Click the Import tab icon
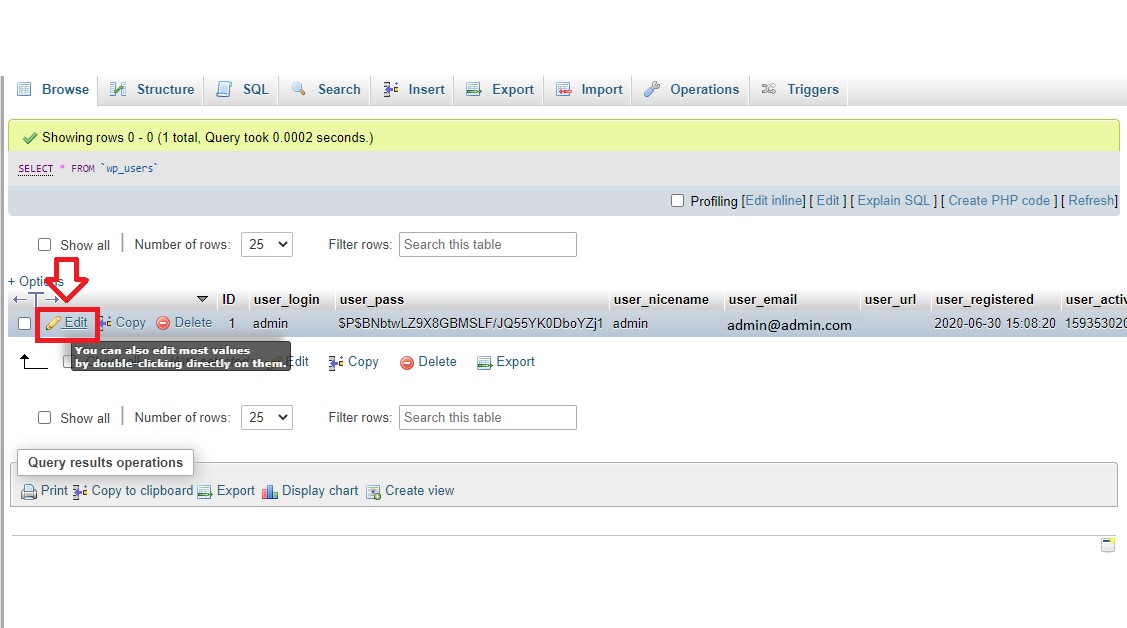 pyautogui.click(x=564, y=89)
